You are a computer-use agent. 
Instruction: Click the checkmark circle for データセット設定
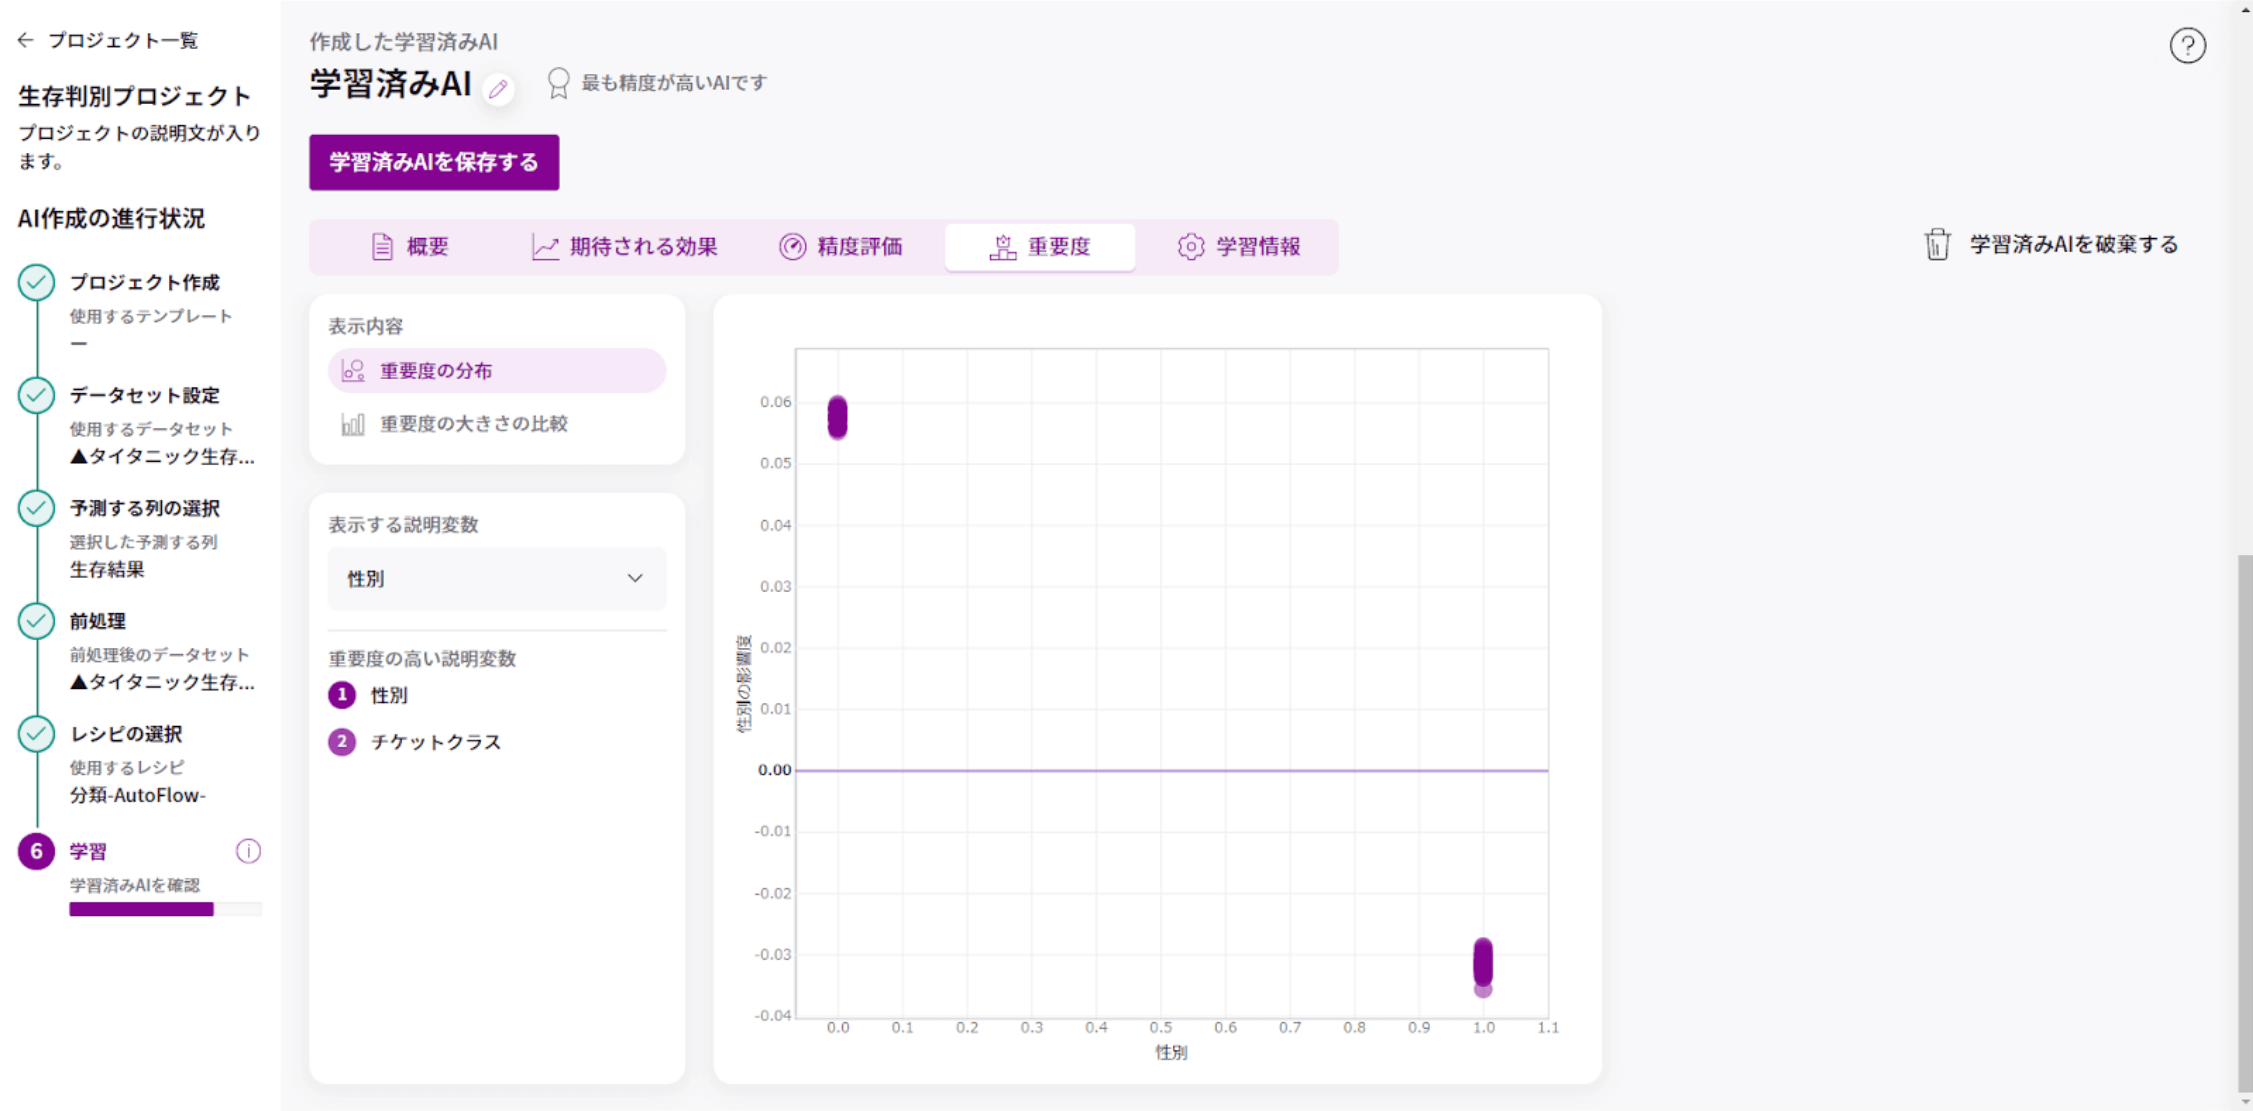click(36, 396)
